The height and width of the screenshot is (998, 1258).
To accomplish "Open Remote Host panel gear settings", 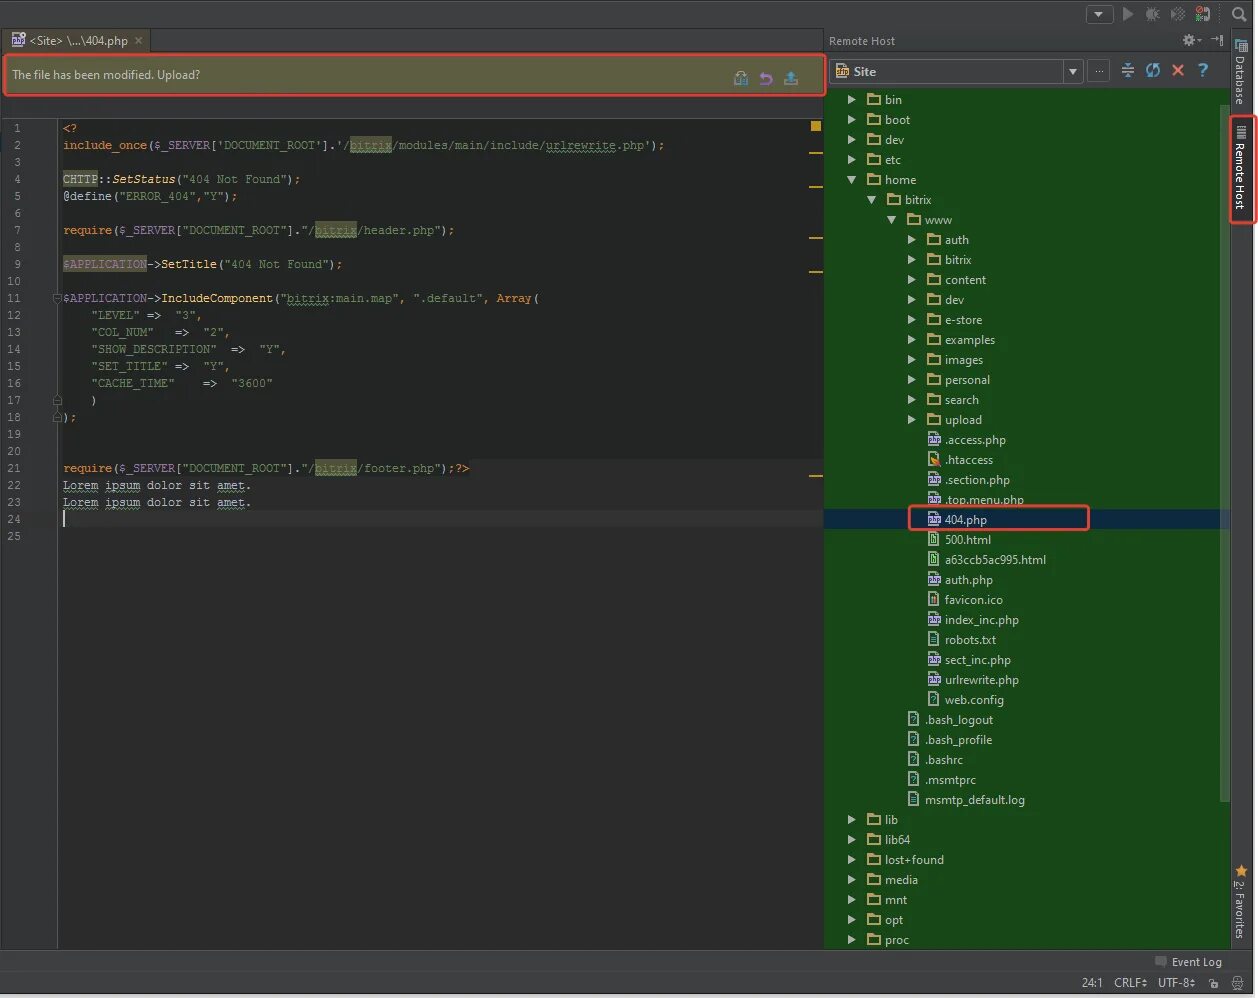I will [x=1191, y=40].
